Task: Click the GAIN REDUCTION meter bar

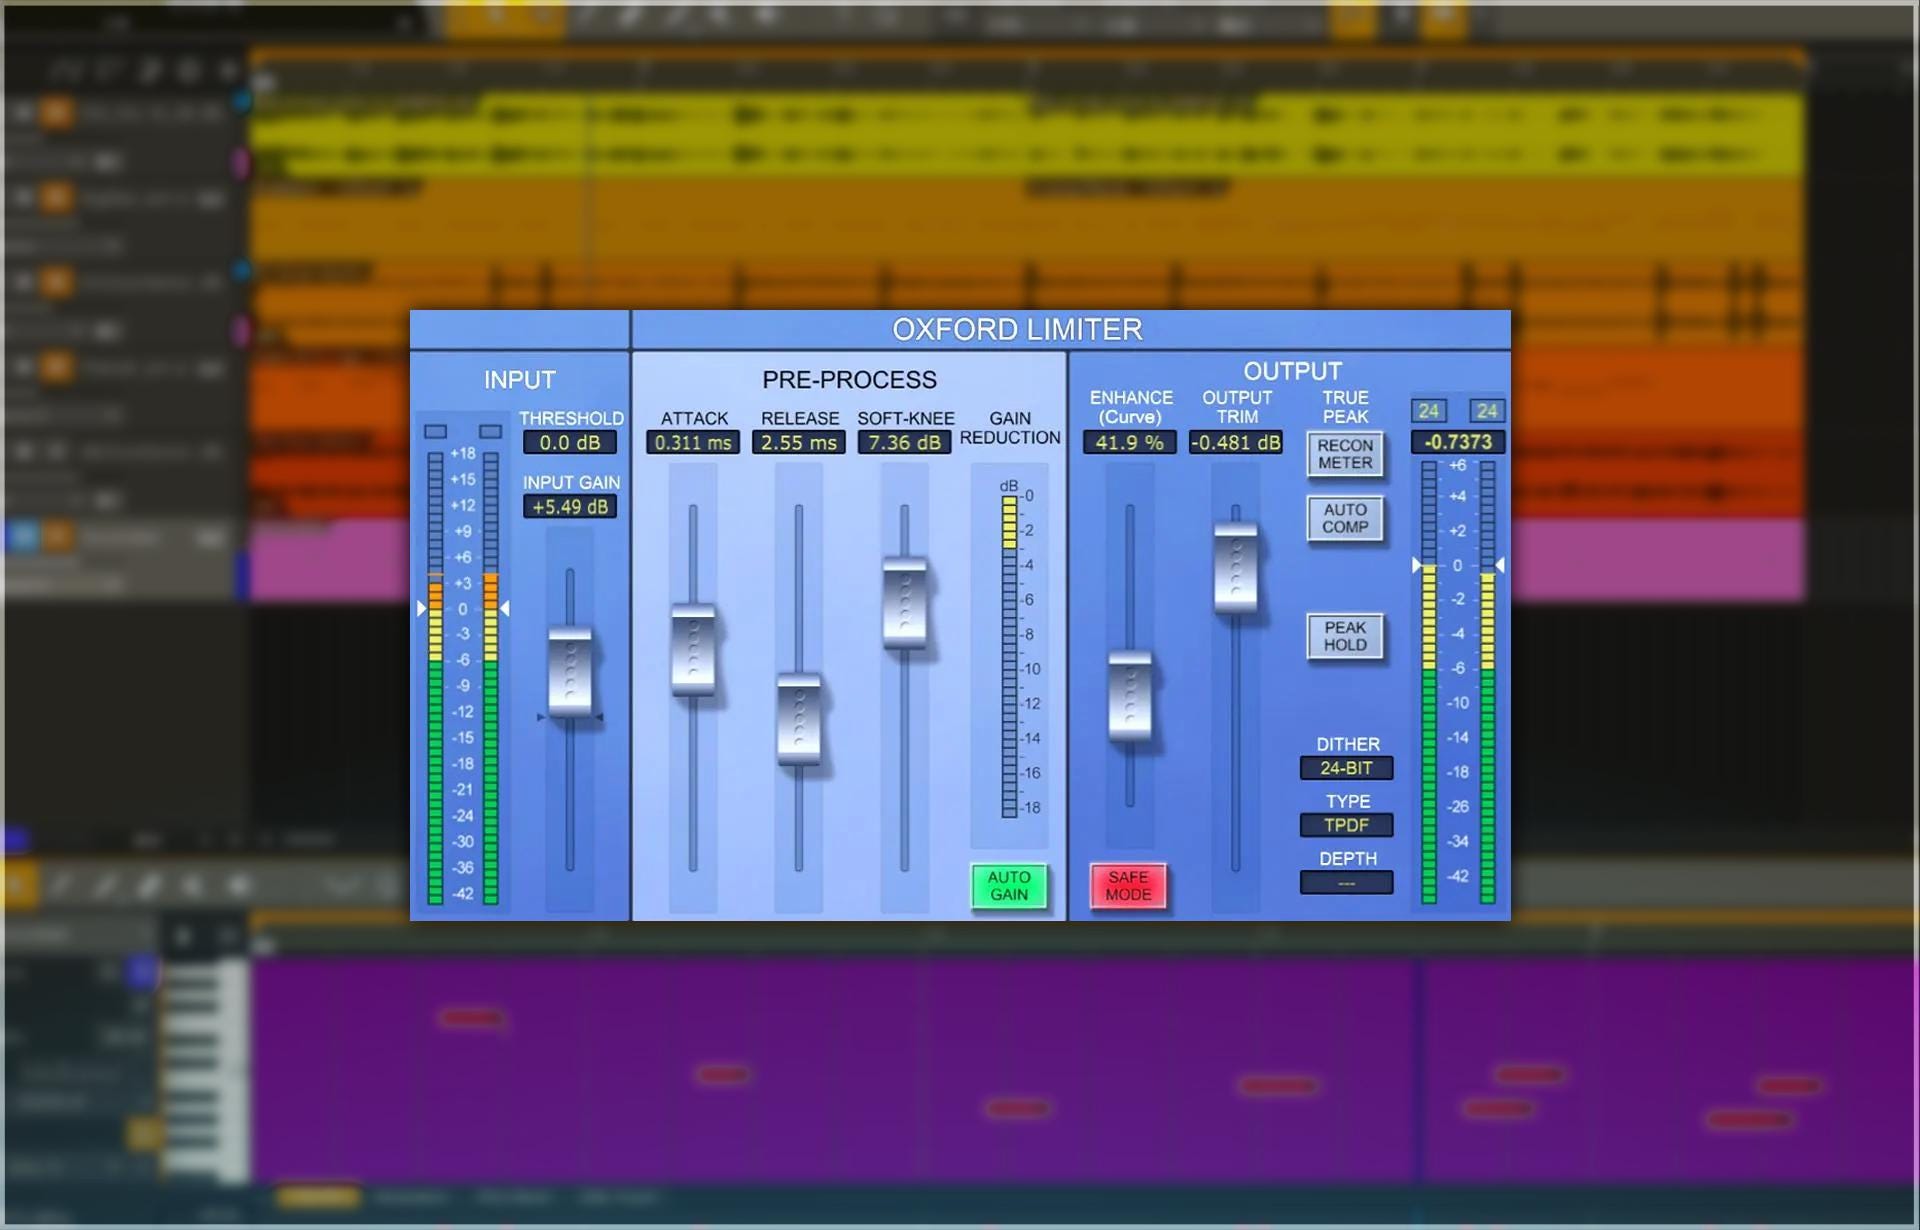Action: [x=1010, y=656]
